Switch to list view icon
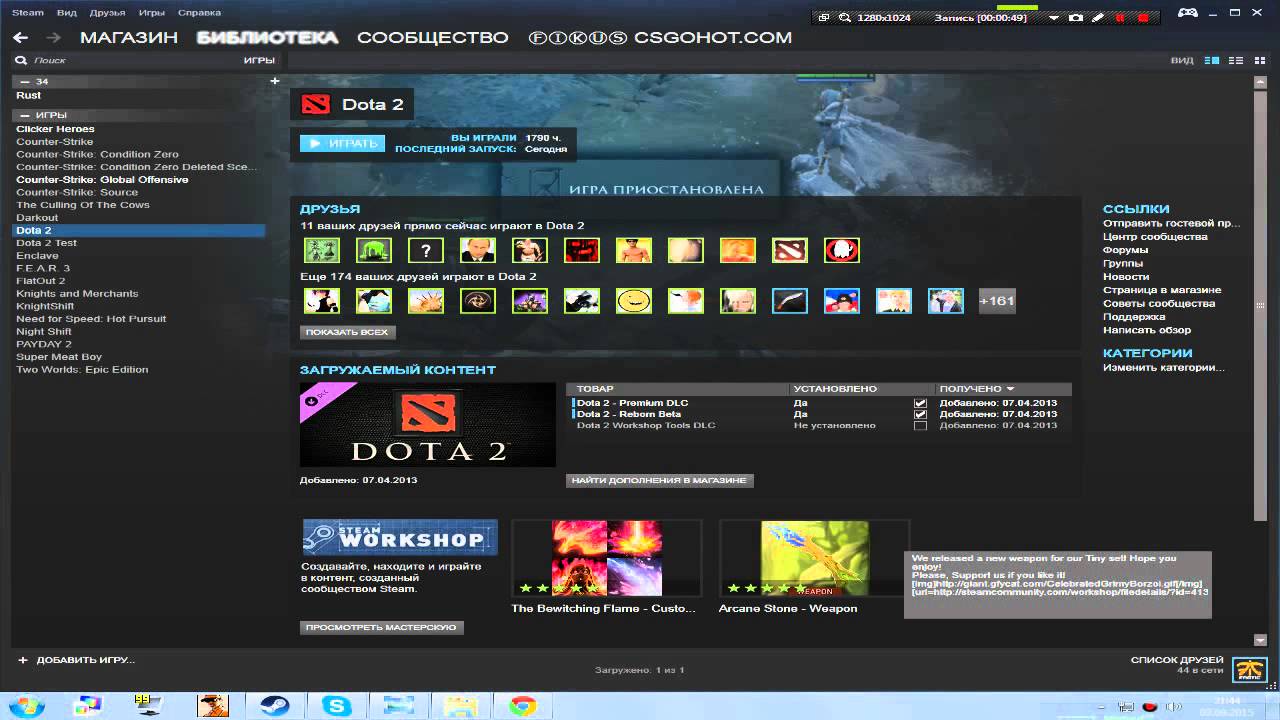Image resolution: width=1280 pixels, height=720 pixels. tap(1236, 60)
